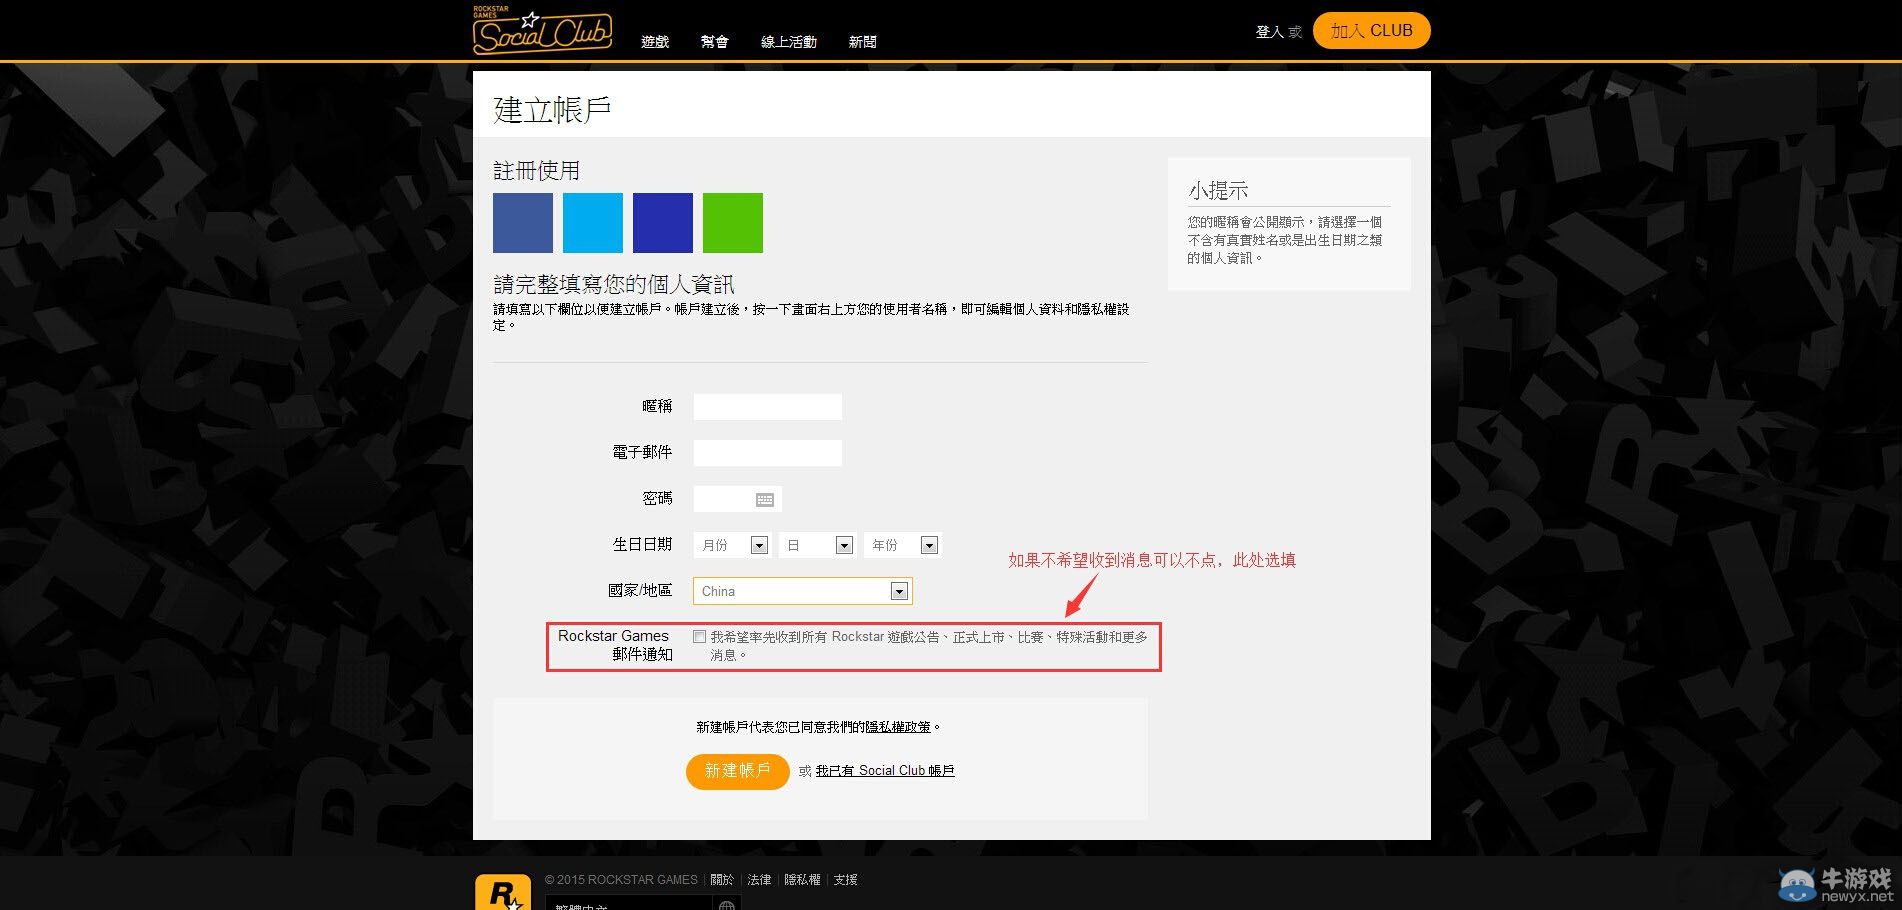Viewport: 1902px width, 910px height.
Task: Click the Rockstar Games Social Club logo
Action: 542,30
